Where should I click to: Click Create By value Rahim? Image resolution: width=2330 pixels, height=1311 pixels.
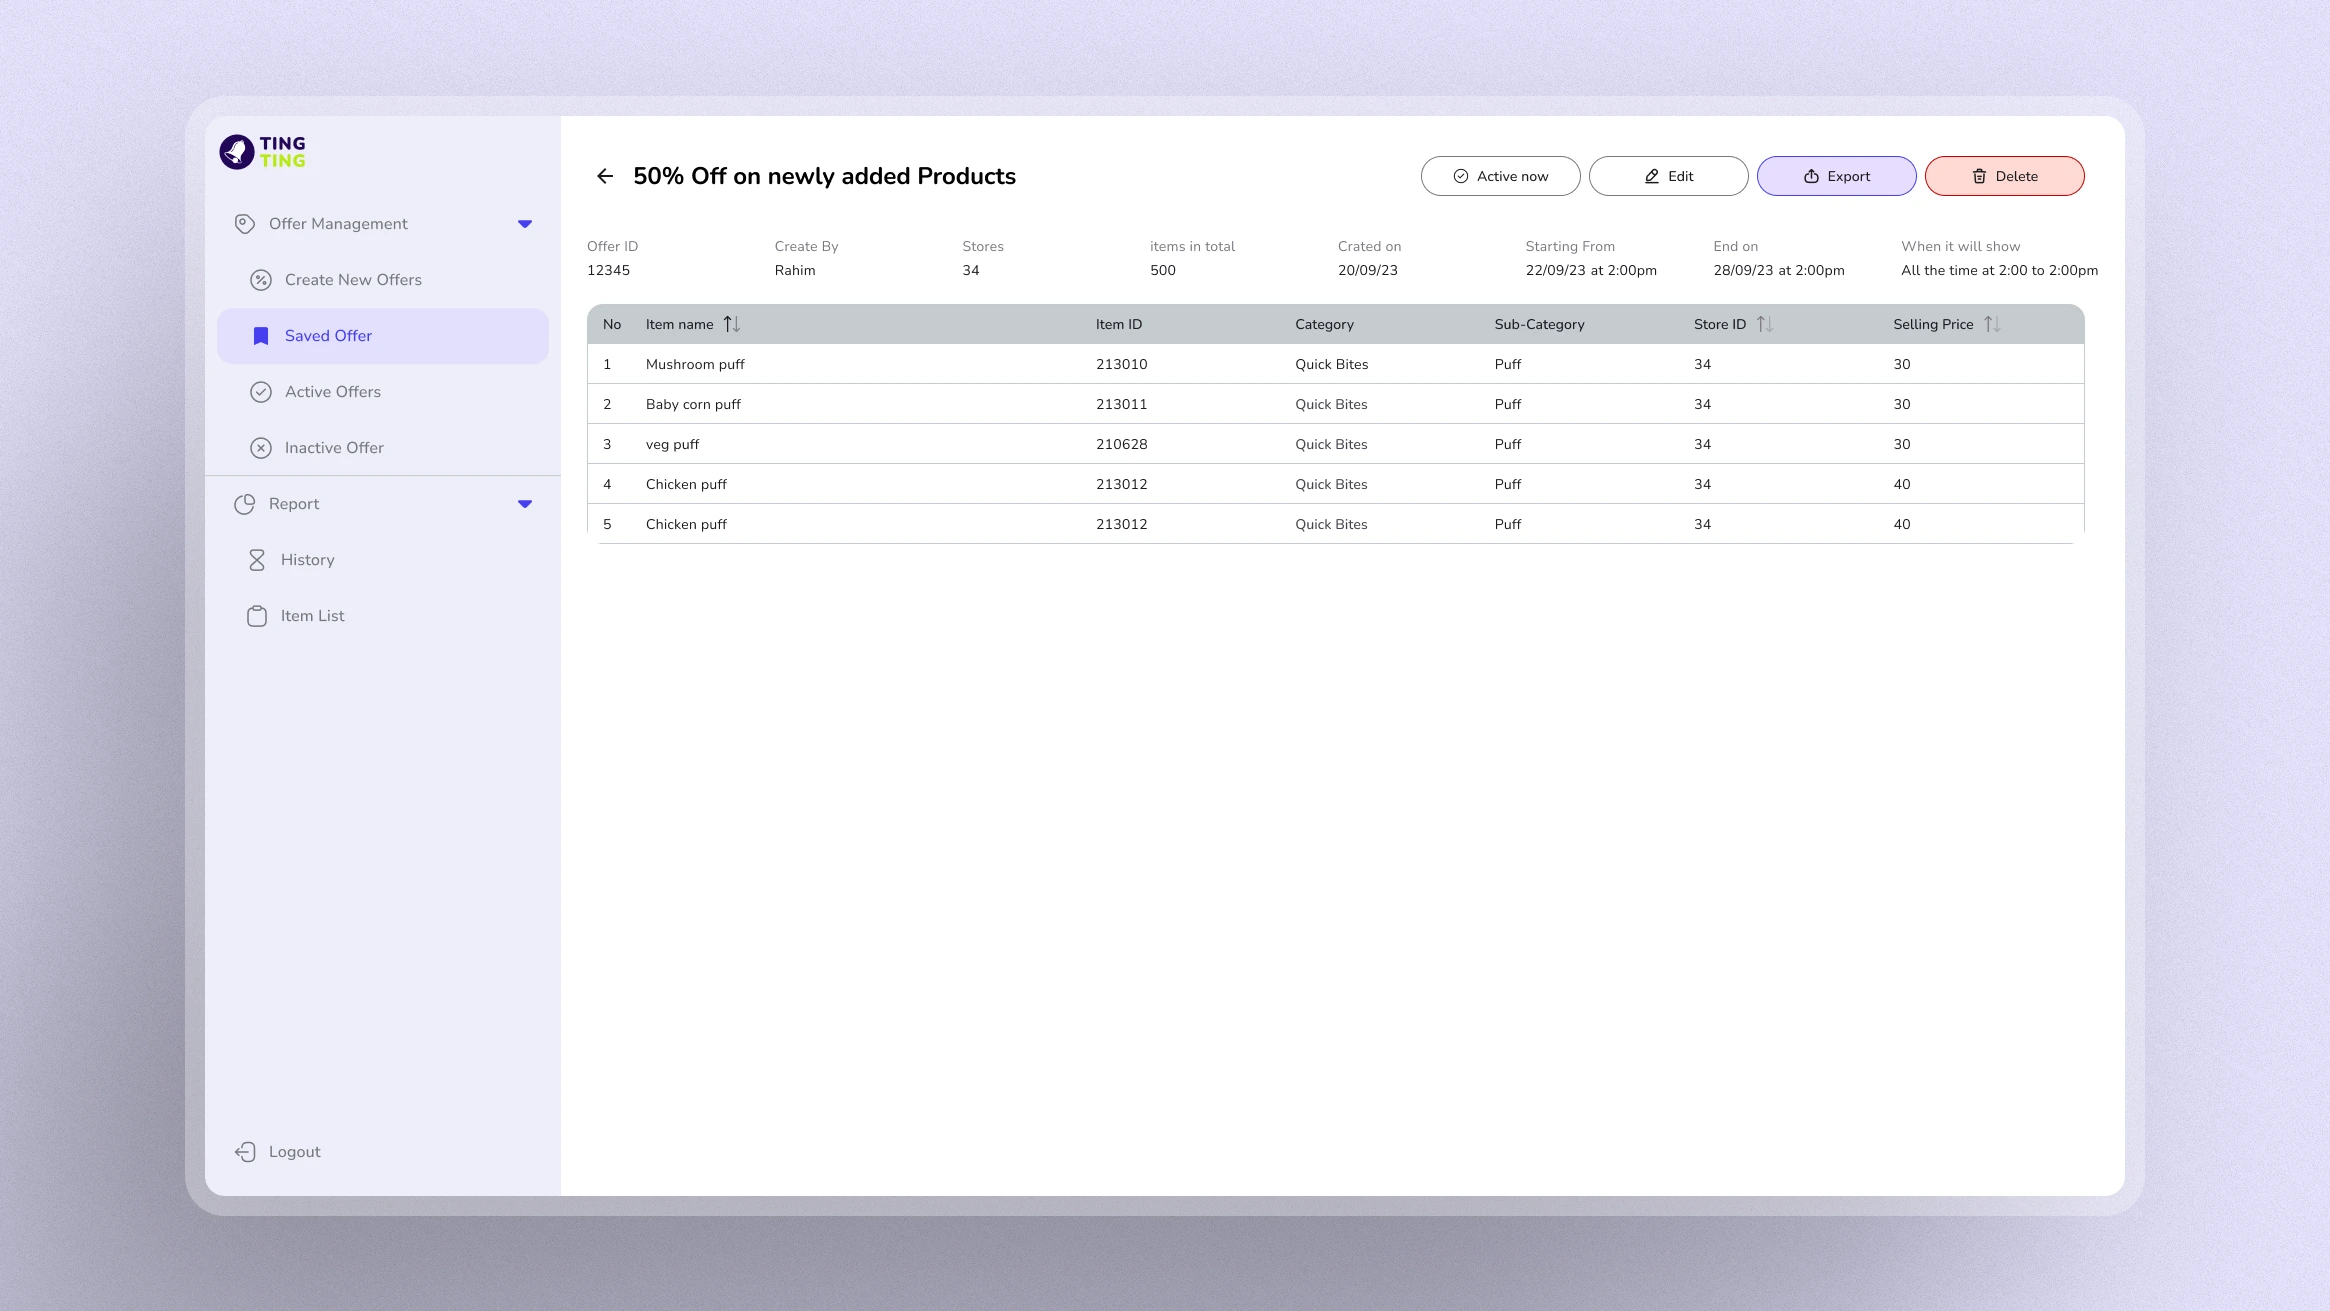coord(795,270)
